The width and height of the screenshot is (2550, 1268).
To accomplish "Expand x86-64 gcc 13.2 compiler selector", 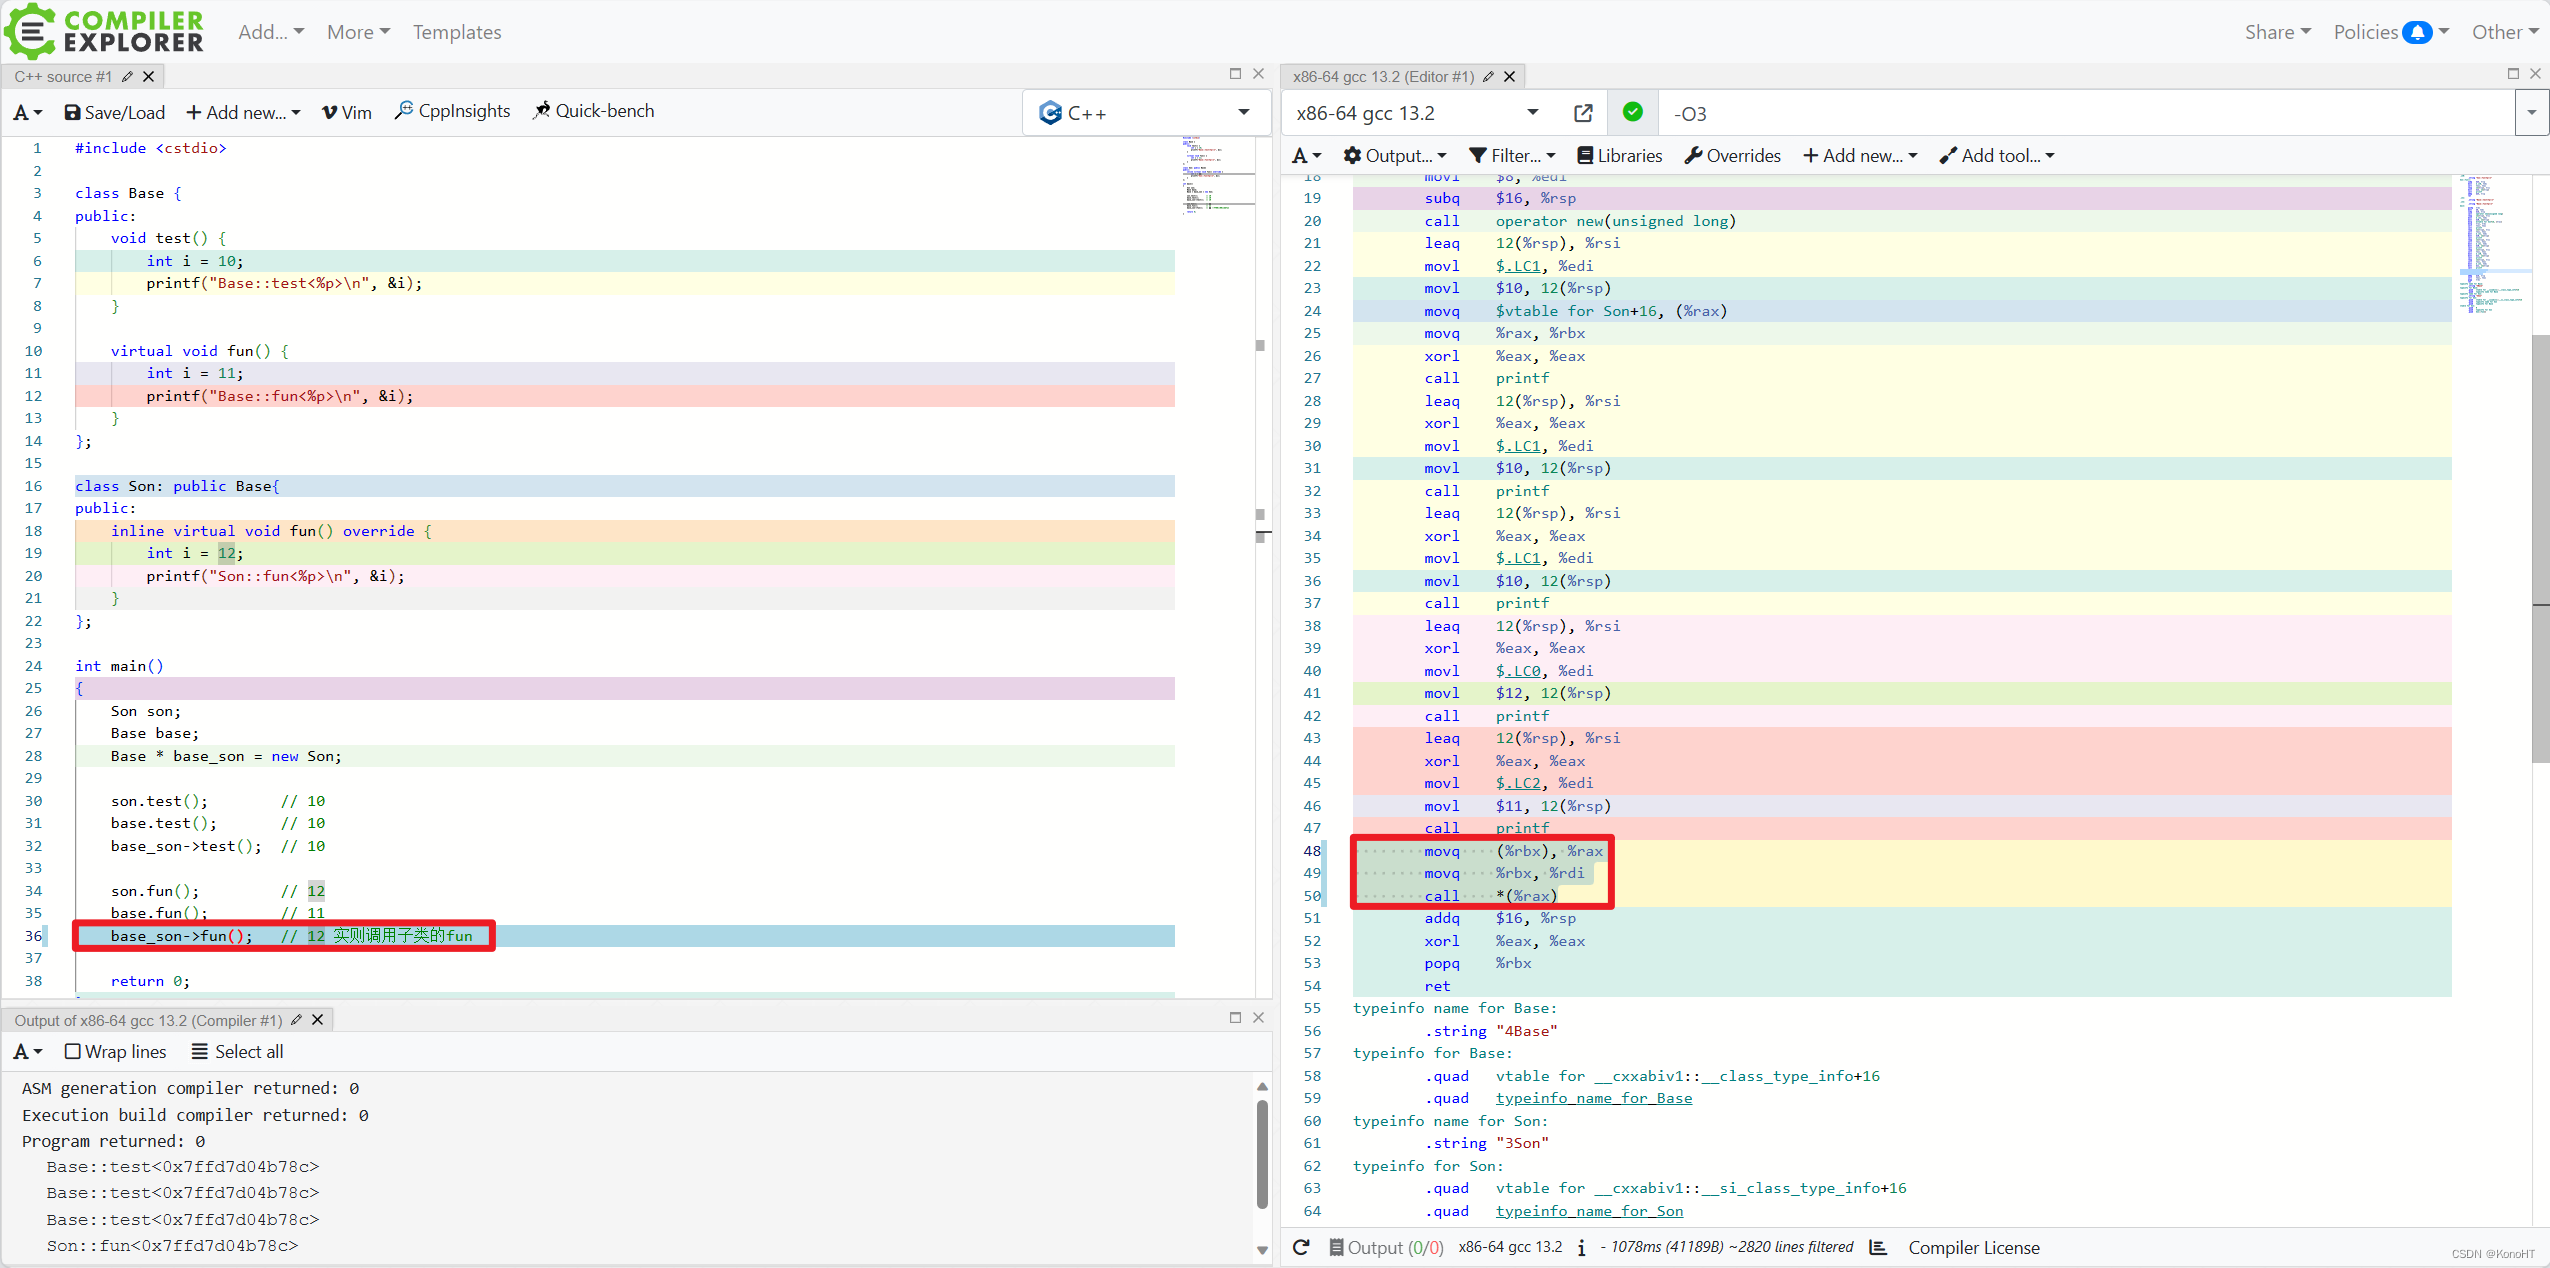I will pyautogui.click(x=1416, y=113).
